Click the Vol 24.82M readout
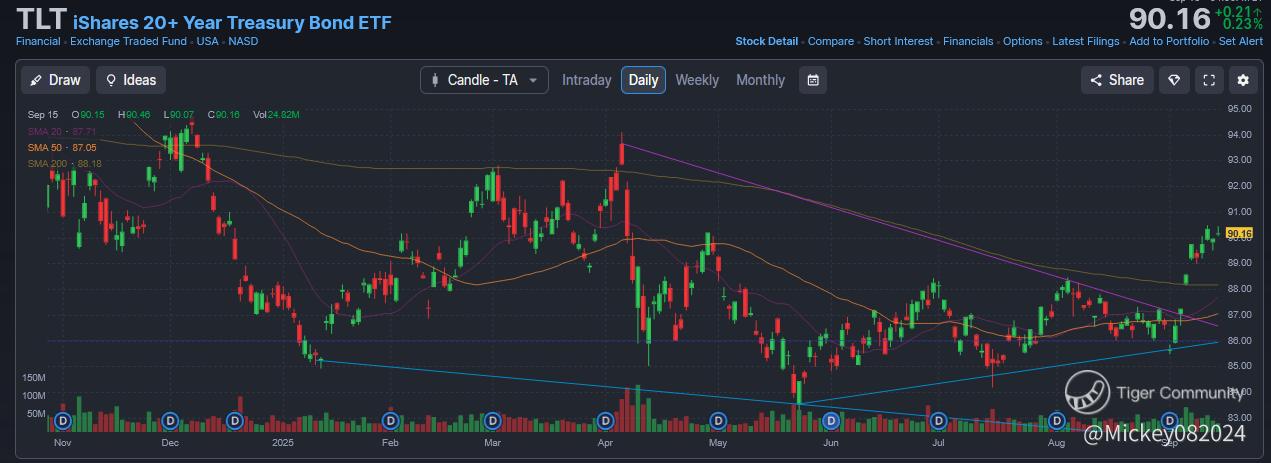Screen dimensions: 1271x463 pos(277,115)
